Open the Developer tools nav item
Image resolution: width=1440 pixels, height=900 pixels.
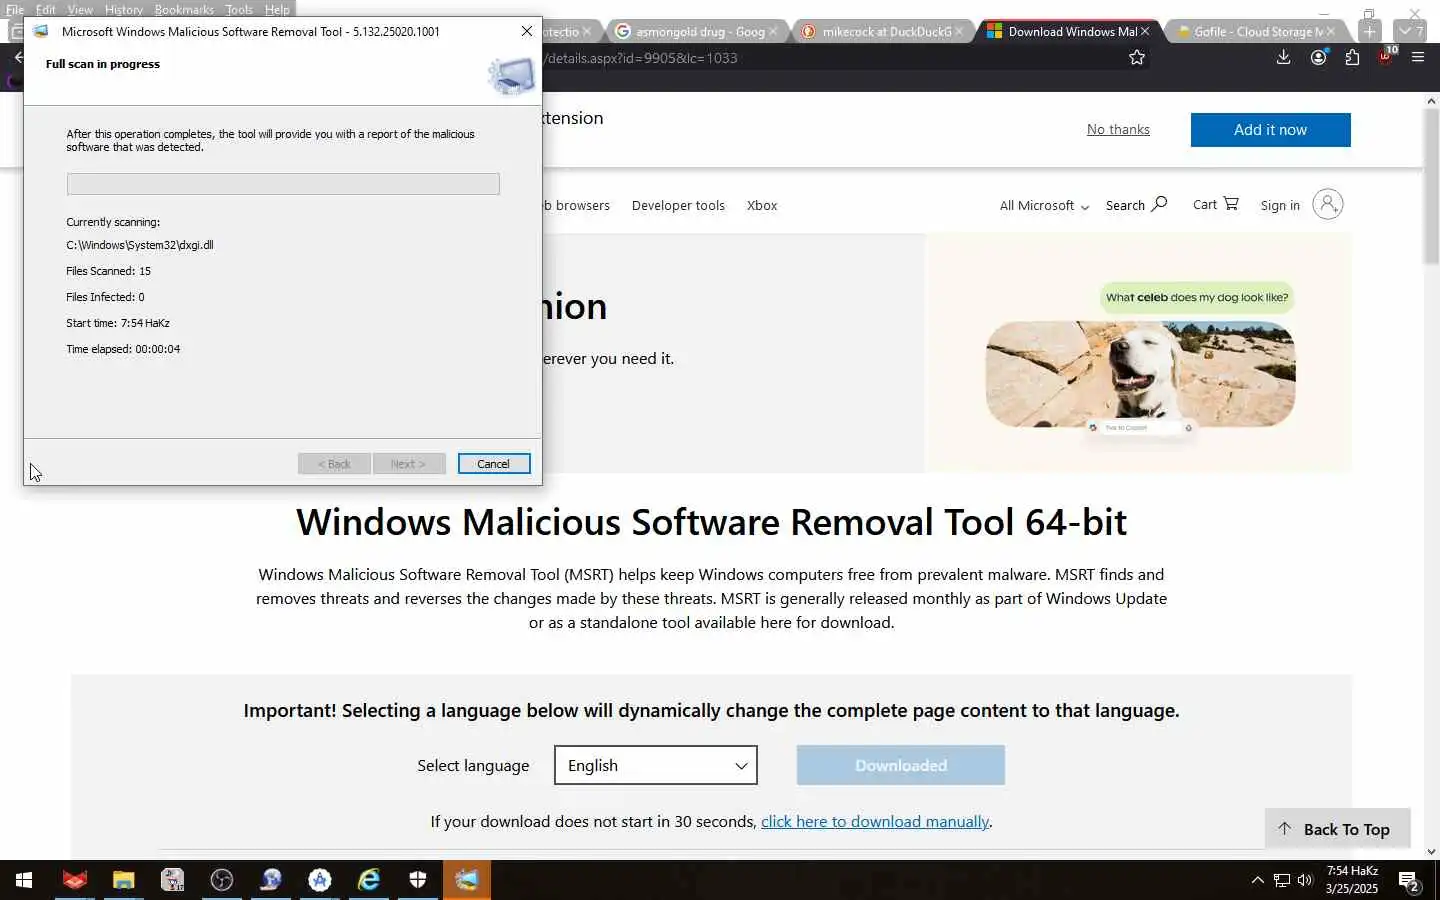point(678,205)
